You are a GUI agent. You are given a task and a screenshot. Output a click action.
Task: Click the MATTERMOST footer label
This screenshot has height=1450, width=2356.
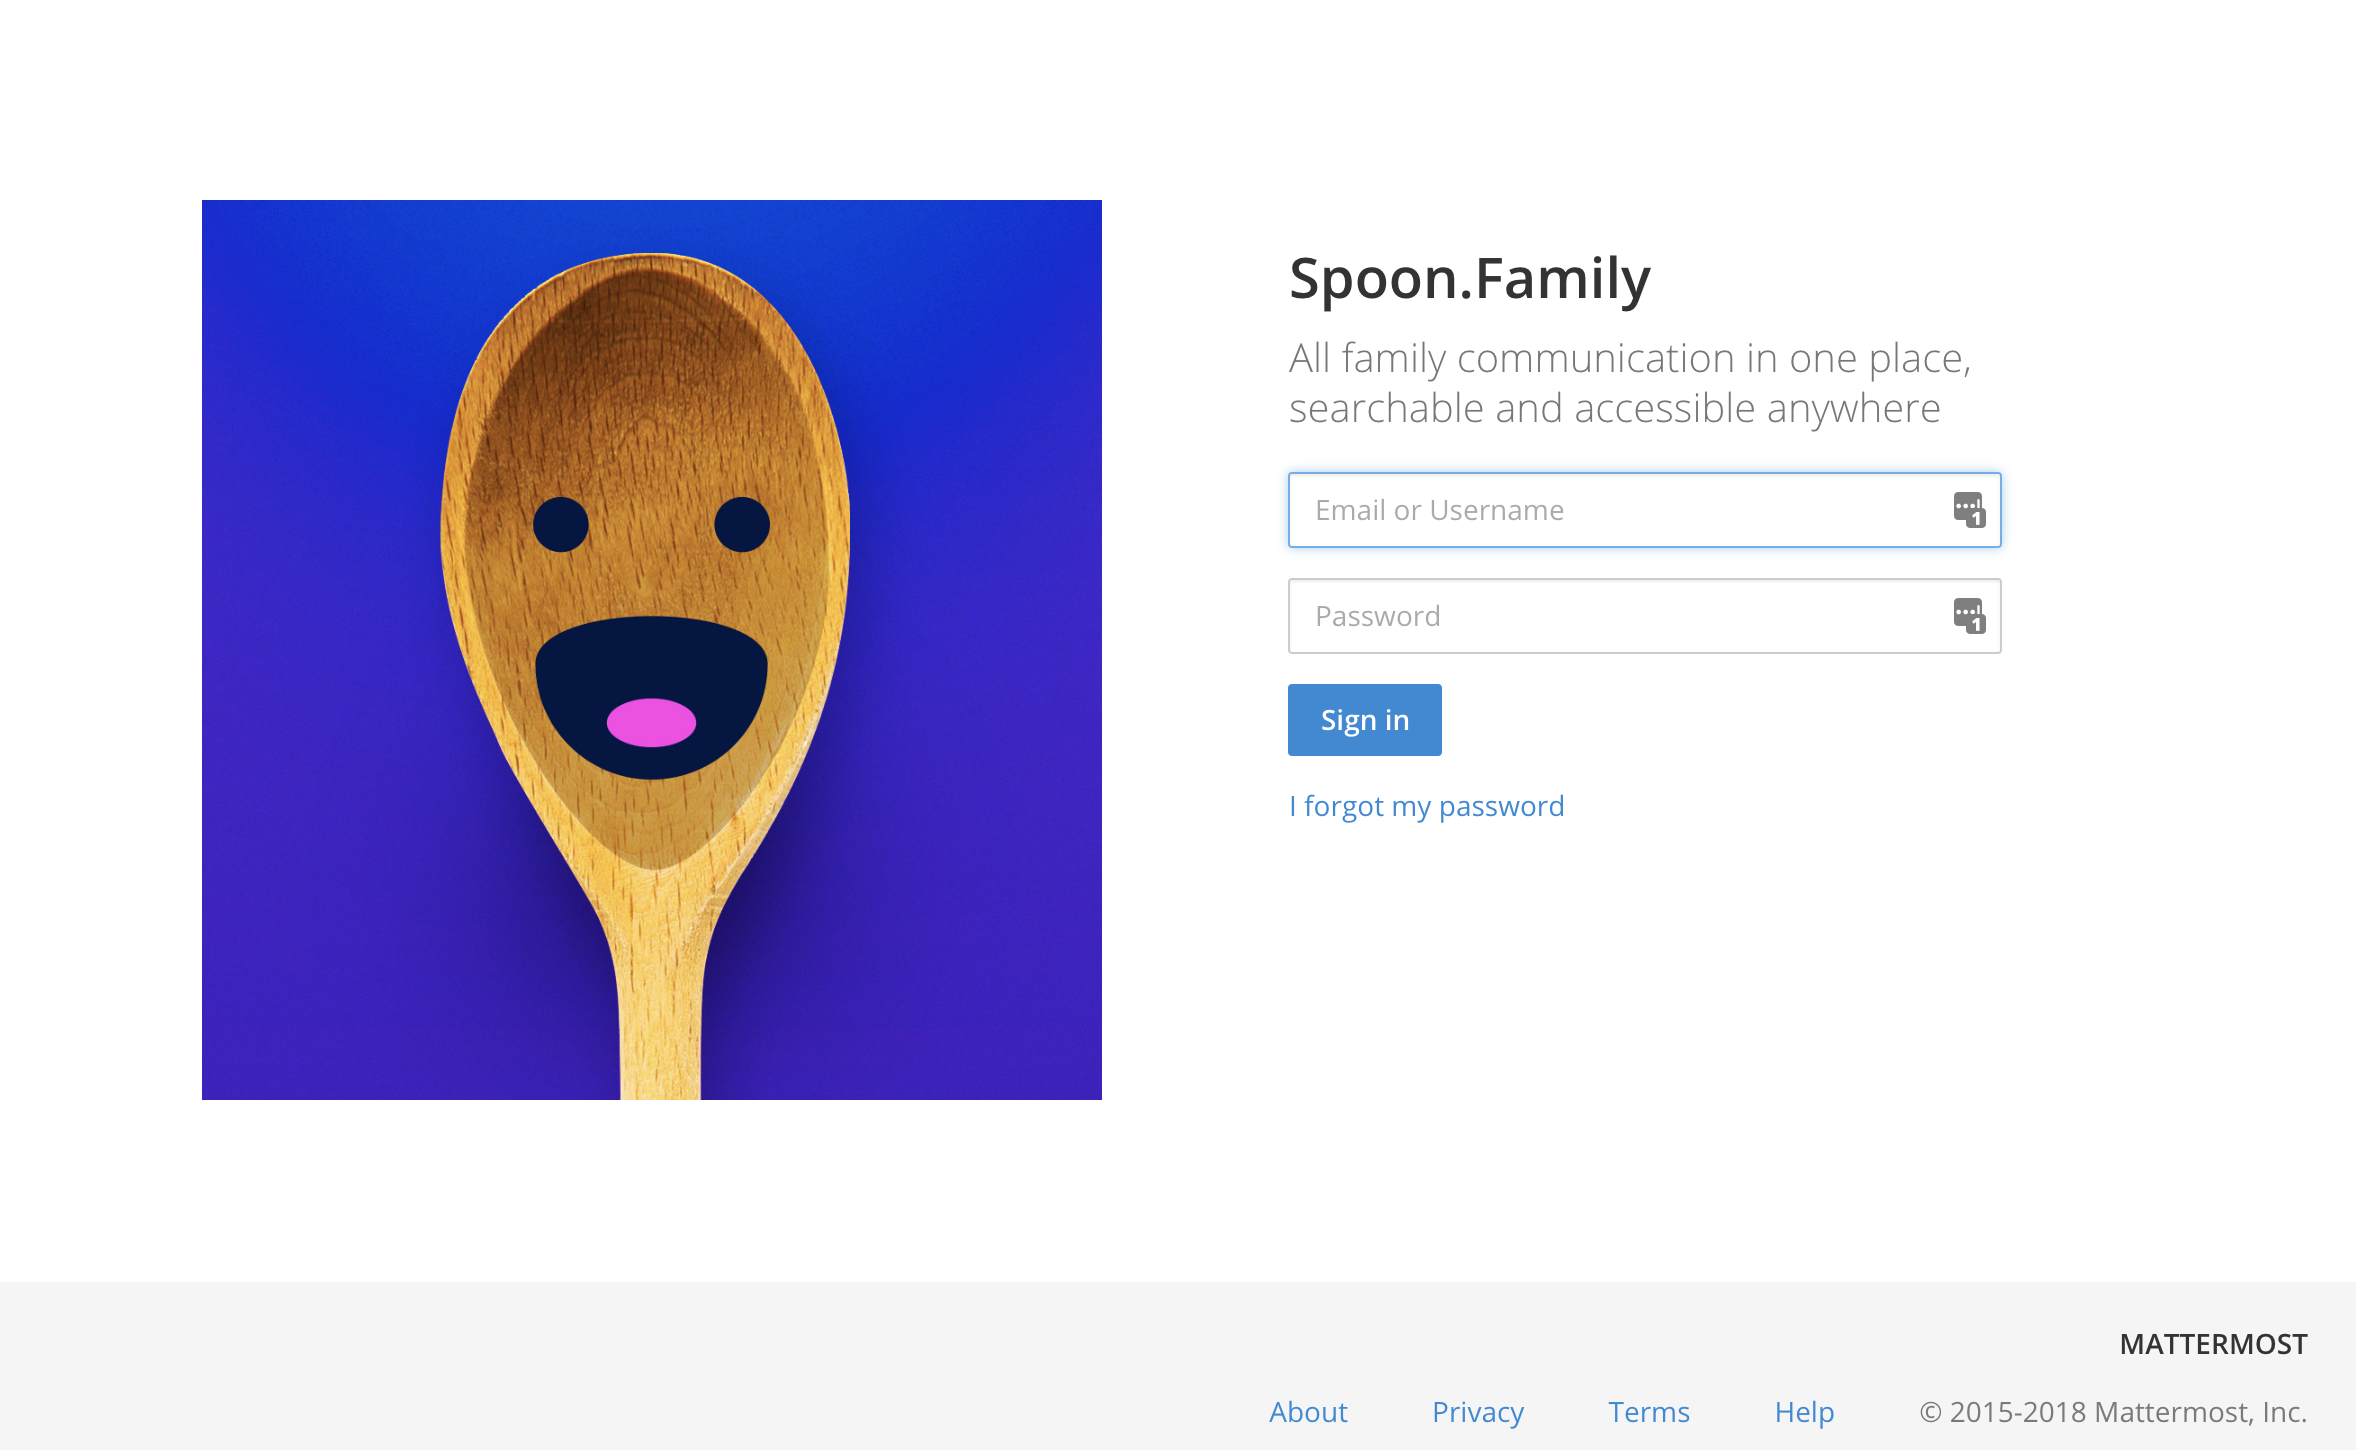2213,1344
